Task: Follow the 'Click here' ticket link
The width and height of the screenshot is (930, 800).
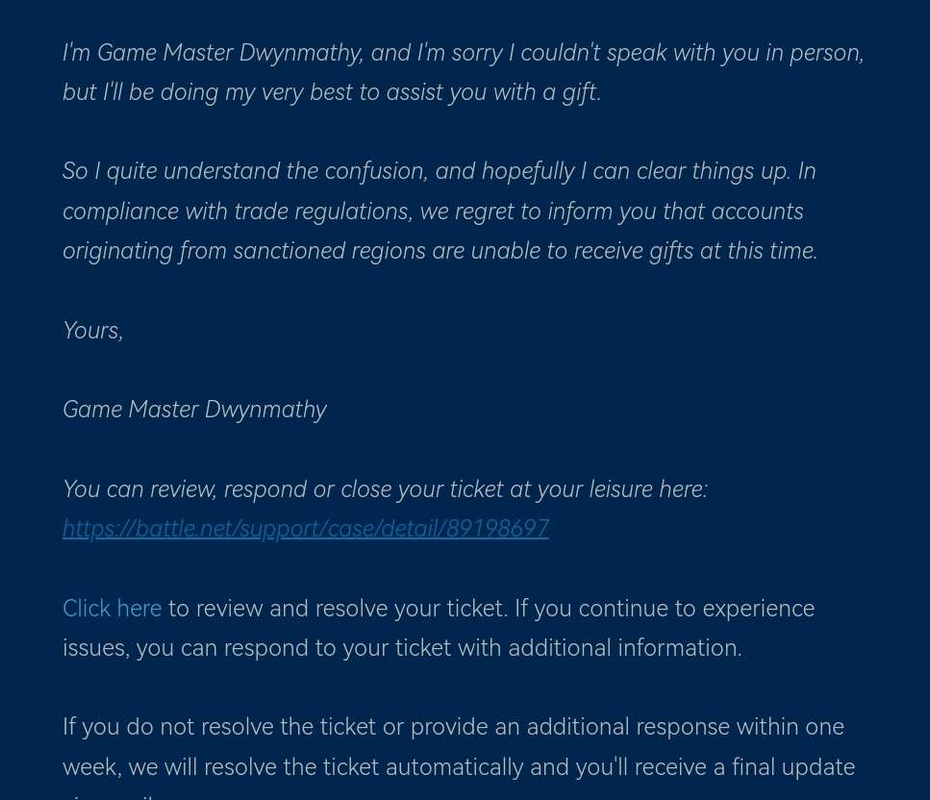Action: pyautogui.click(x=112, y=608)
